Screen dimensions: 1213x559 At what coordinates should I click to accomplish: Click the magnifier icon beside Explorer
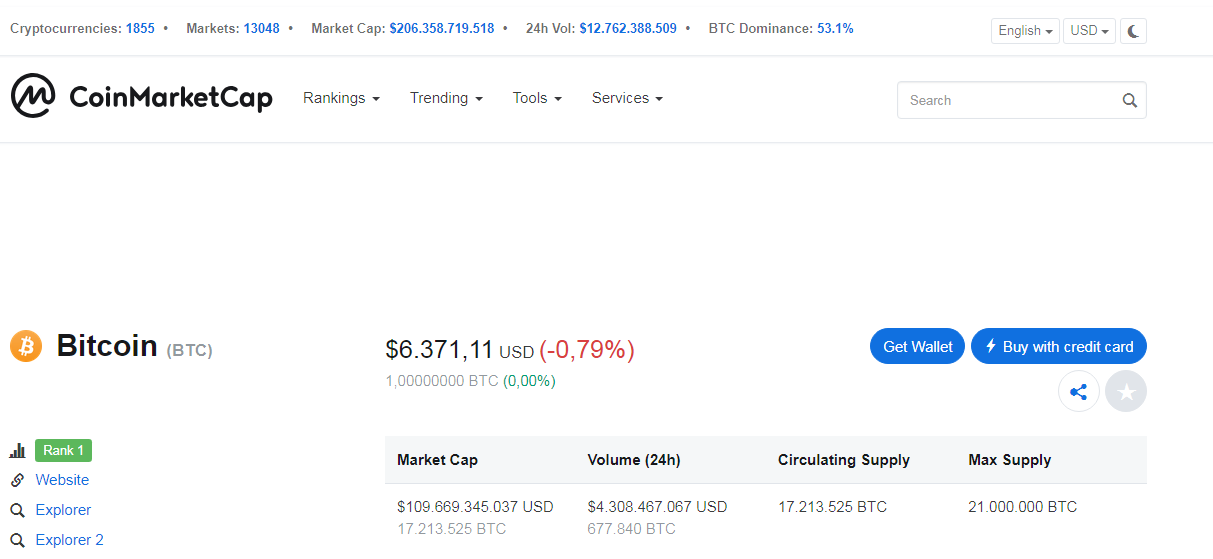[17, 510]
